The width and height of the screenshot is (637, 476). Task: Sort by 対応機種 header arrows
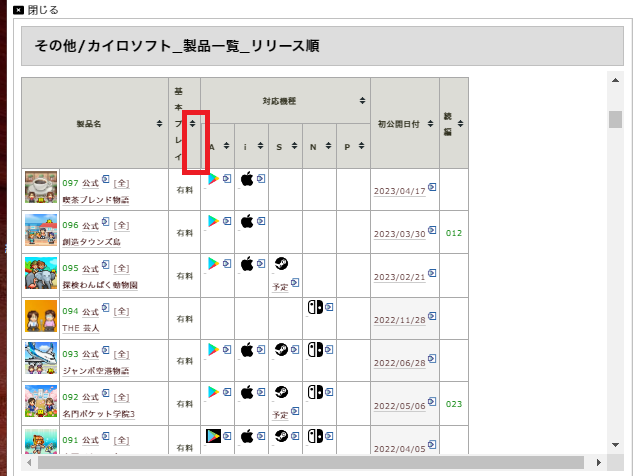coord(362,101)
